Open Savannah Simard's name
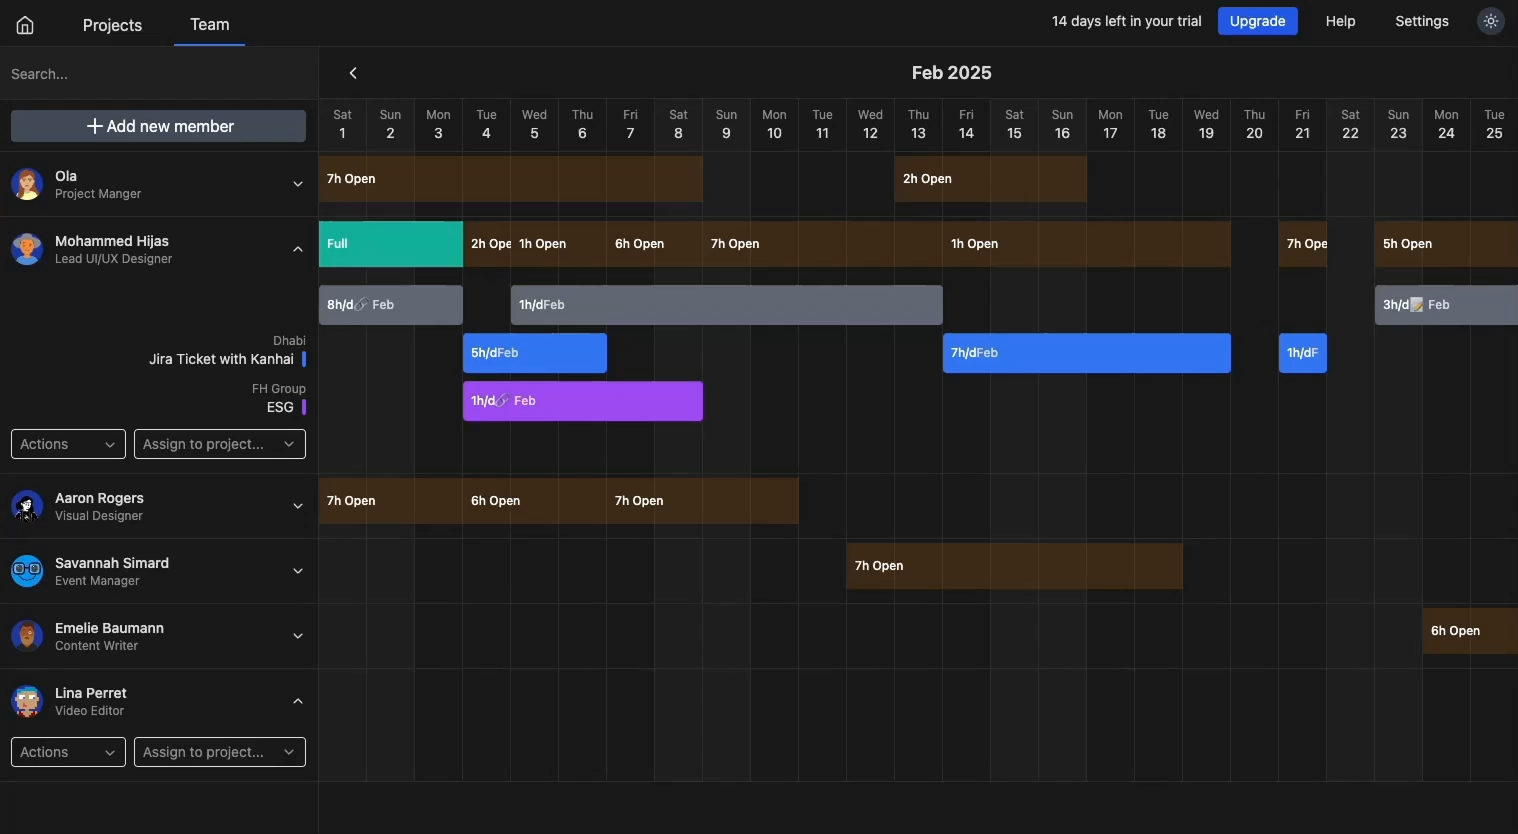 click(112, 563)
